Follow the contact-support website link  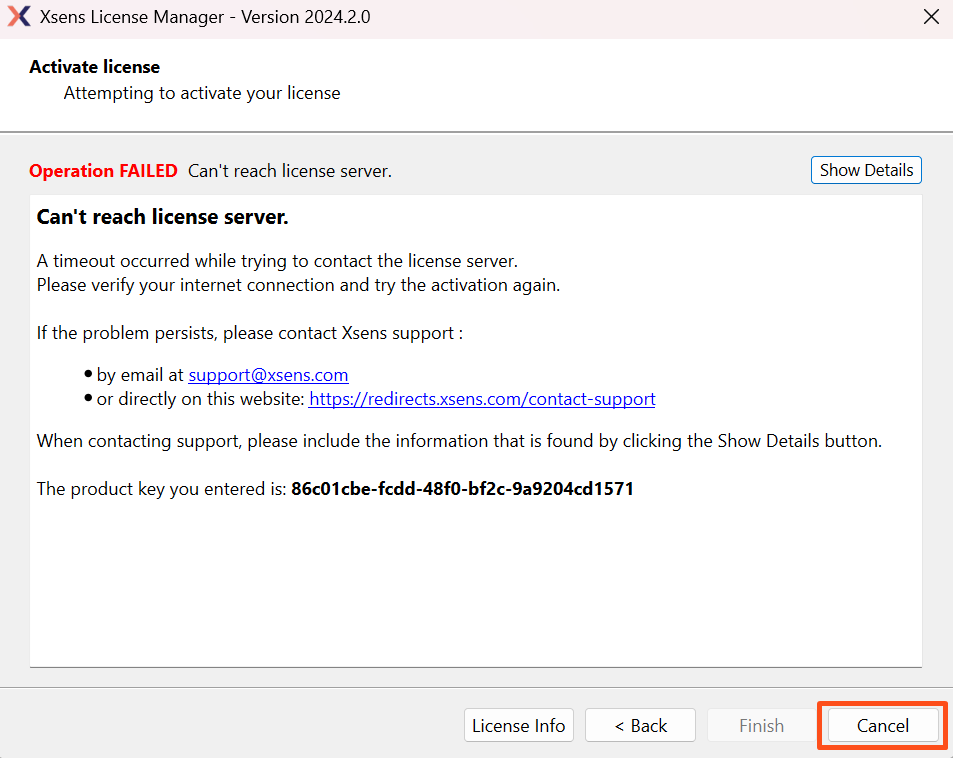[482, 399]
